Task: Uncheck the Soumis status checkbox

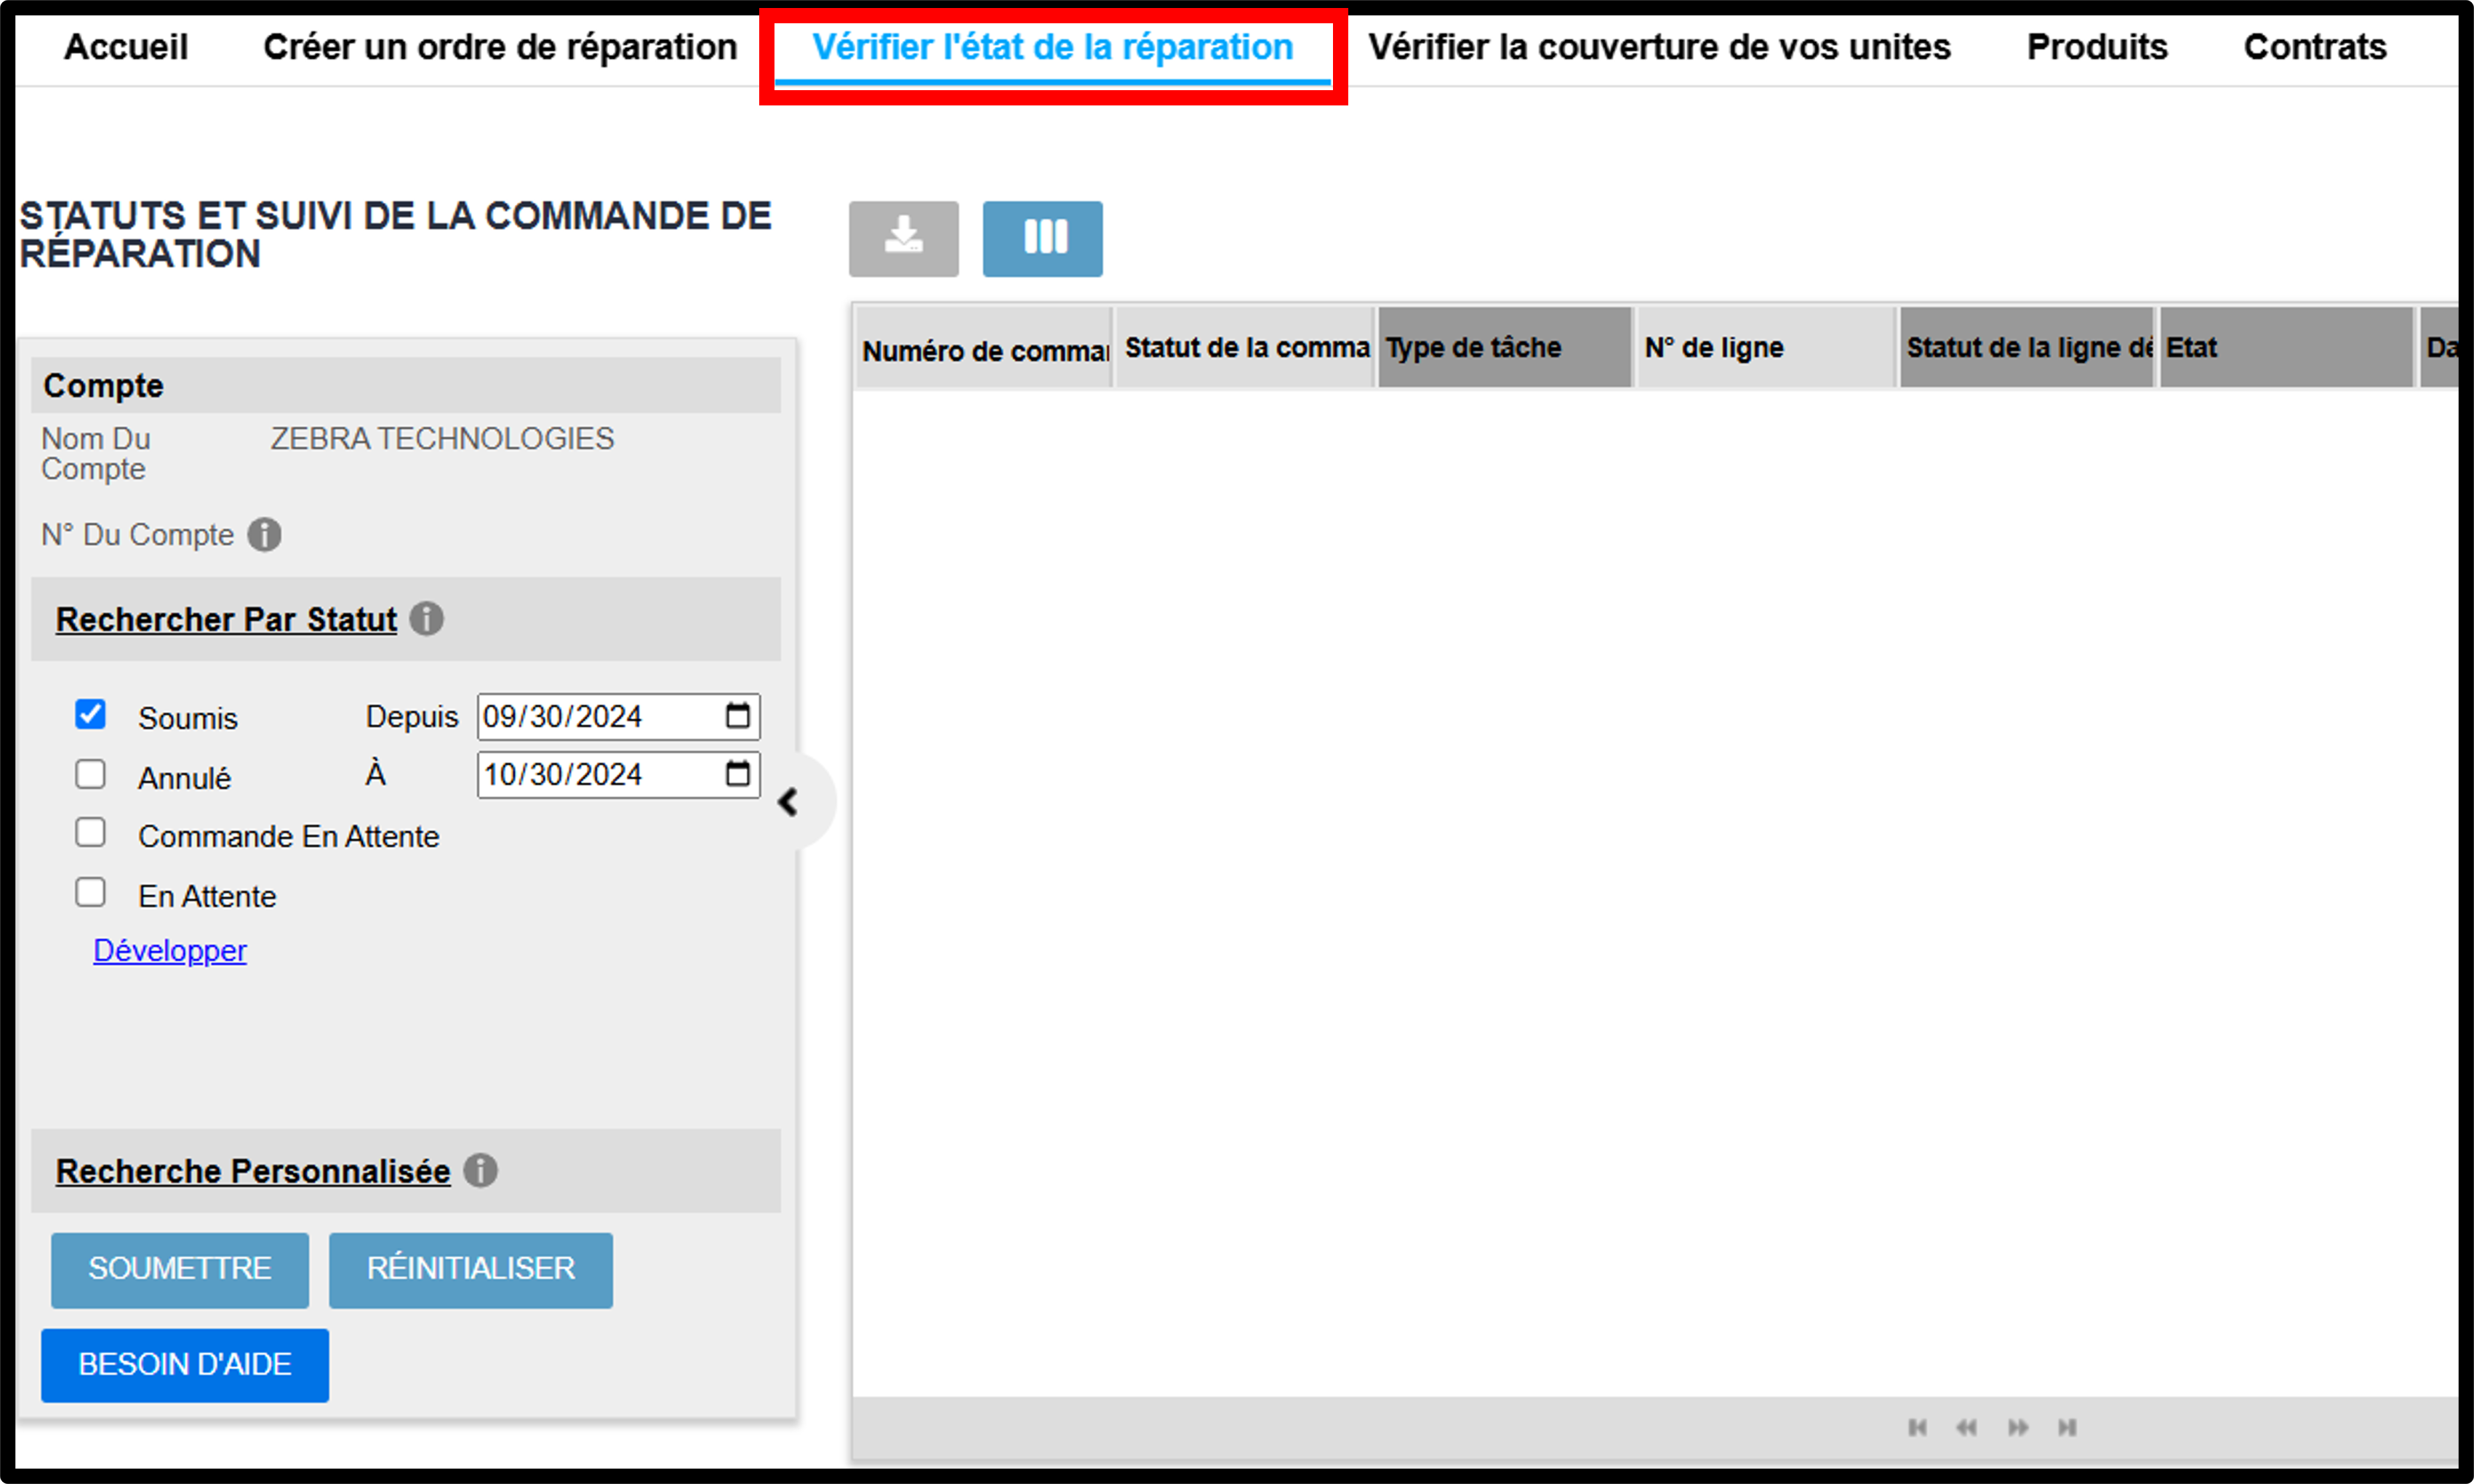Action: (90, 714)
